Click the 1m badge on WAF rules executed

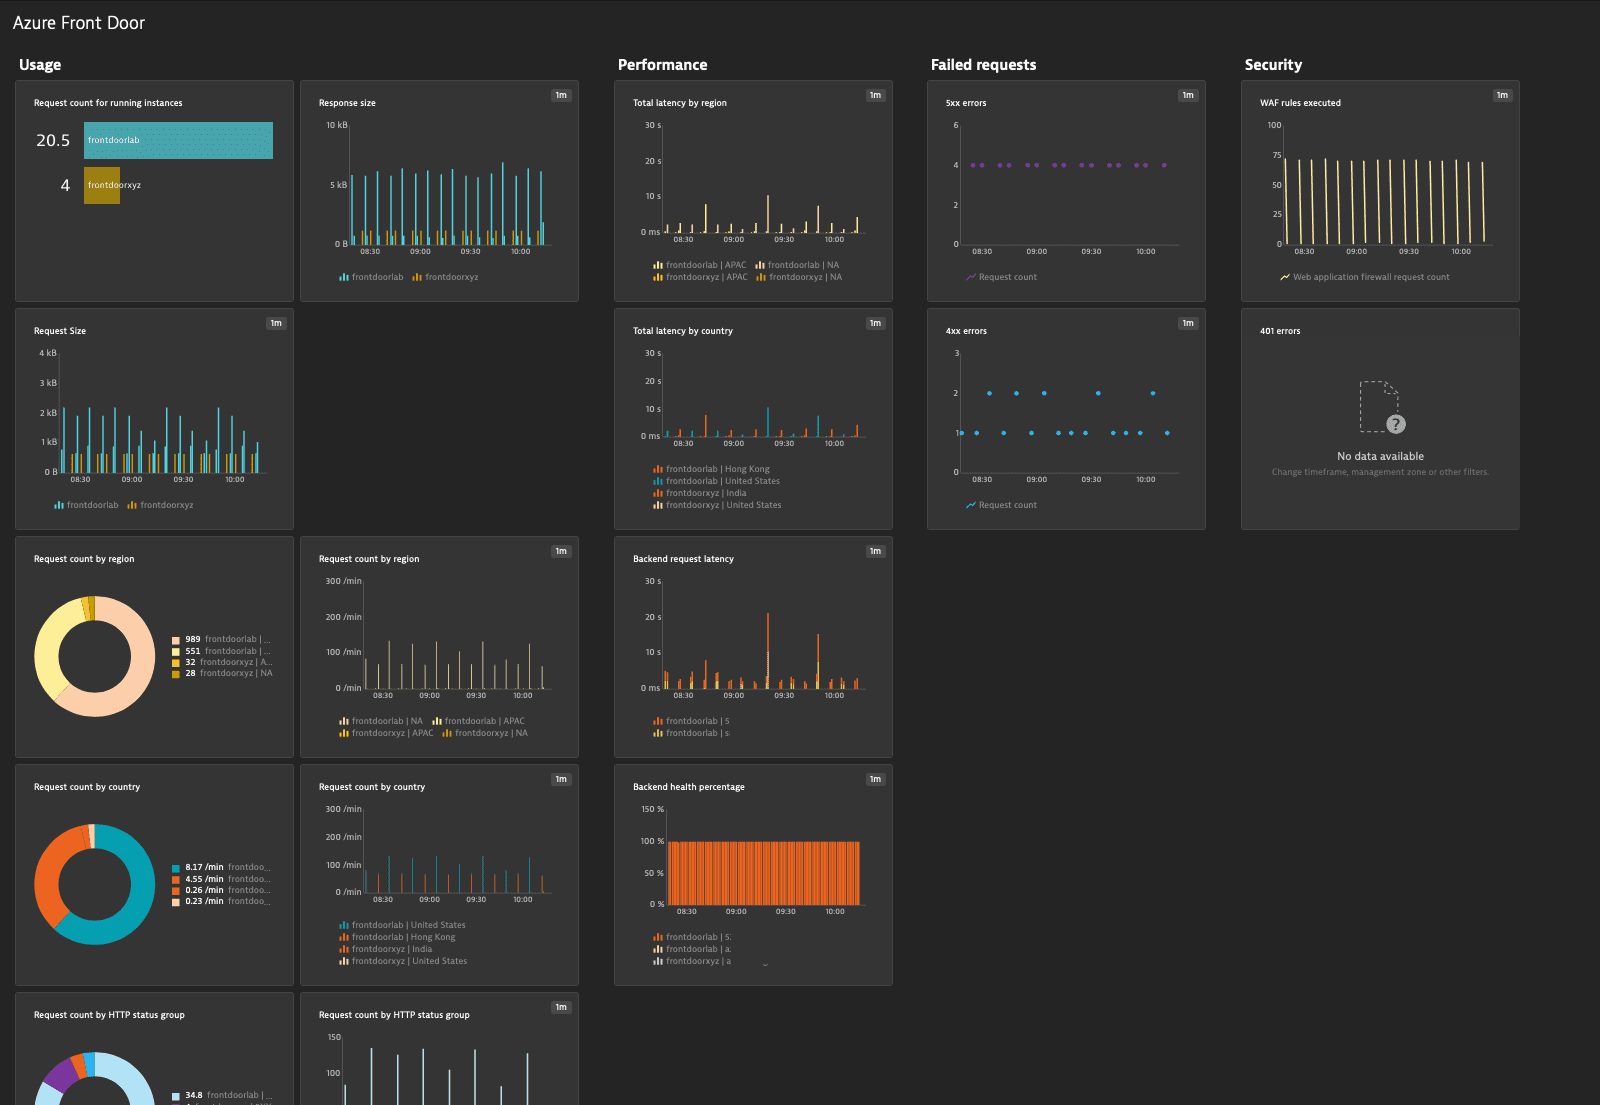point(1502,95)
